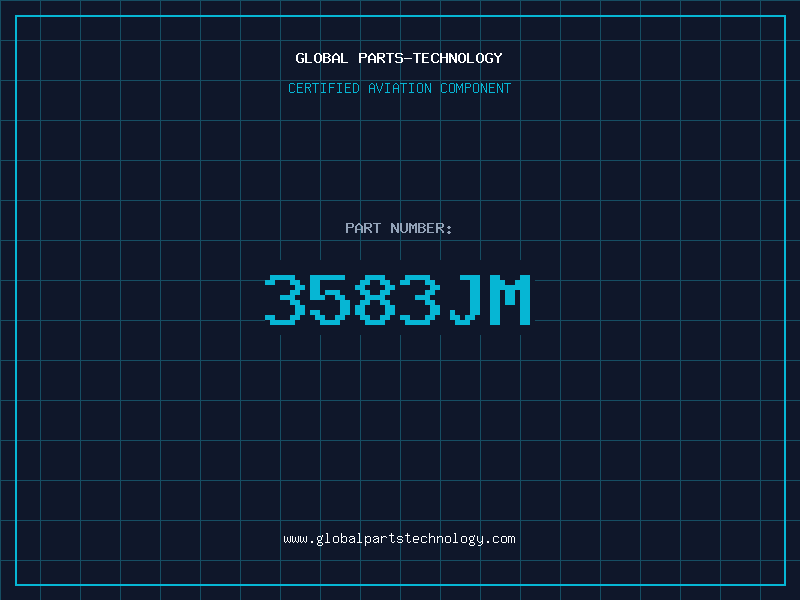Click the PART NUMBER: label
Image resolution: width=800 pixels, height=600 pixels.
tap(398, 228)
